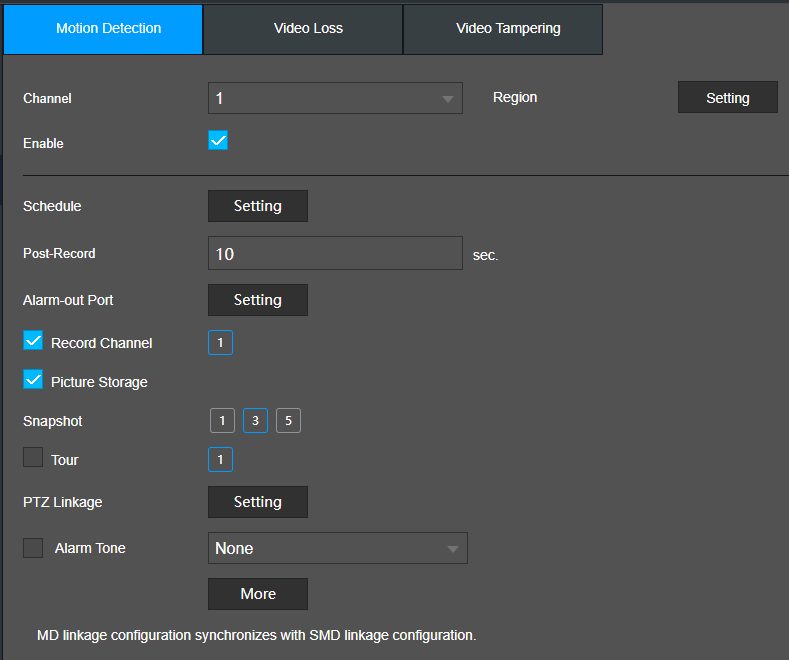Click the Post-Record seconds field
789x660 pixels.
[335, 254]
